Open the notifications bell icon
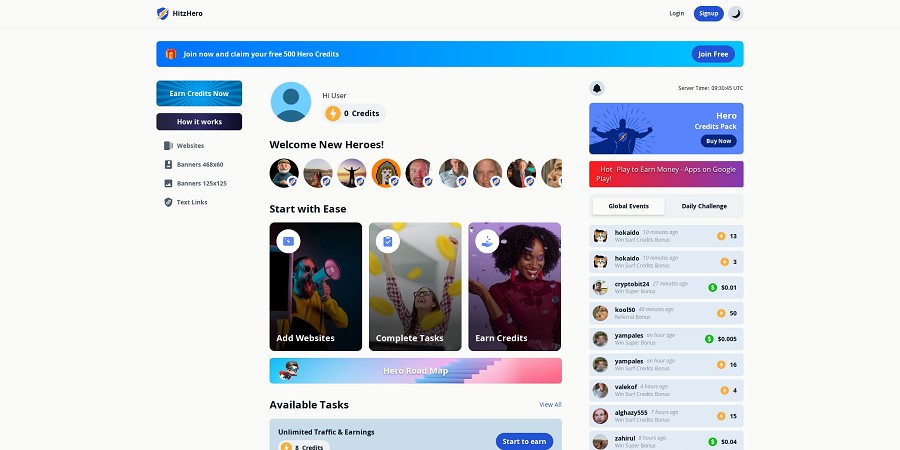 point(597,88)
